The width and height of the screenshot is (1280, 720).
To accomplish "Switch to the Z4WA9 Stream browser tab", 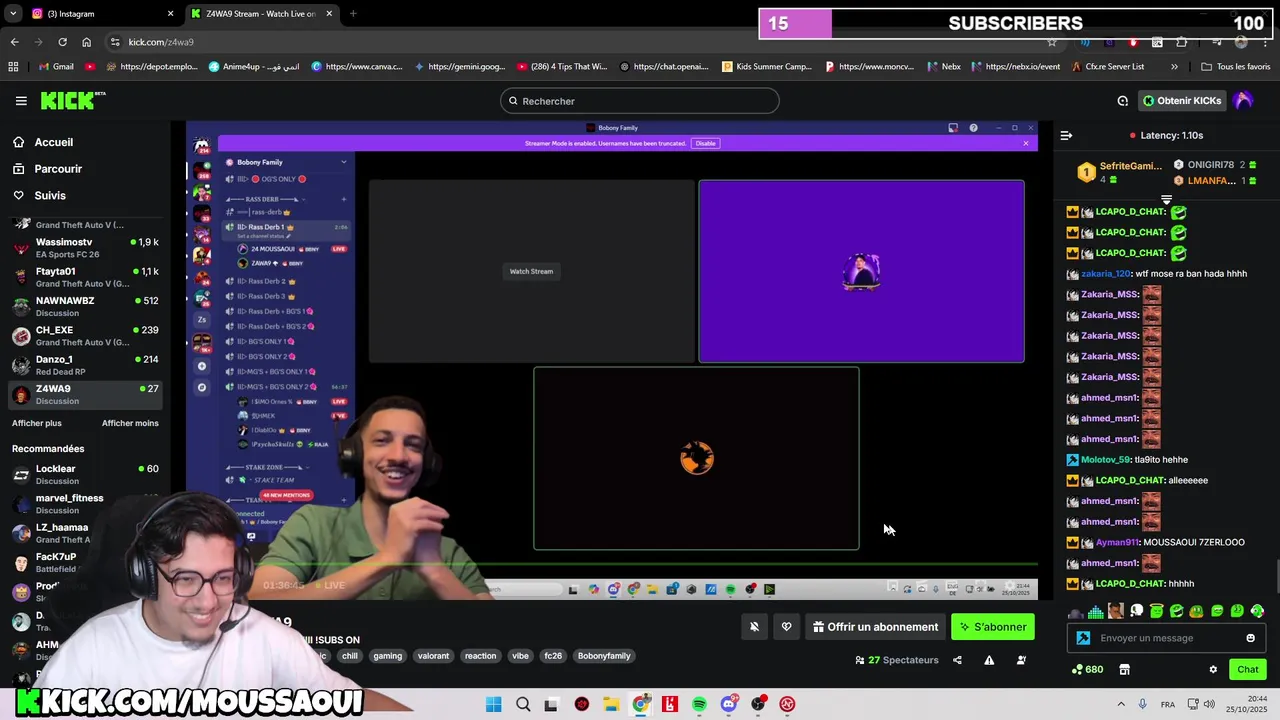I will click(x=260, y=14).
